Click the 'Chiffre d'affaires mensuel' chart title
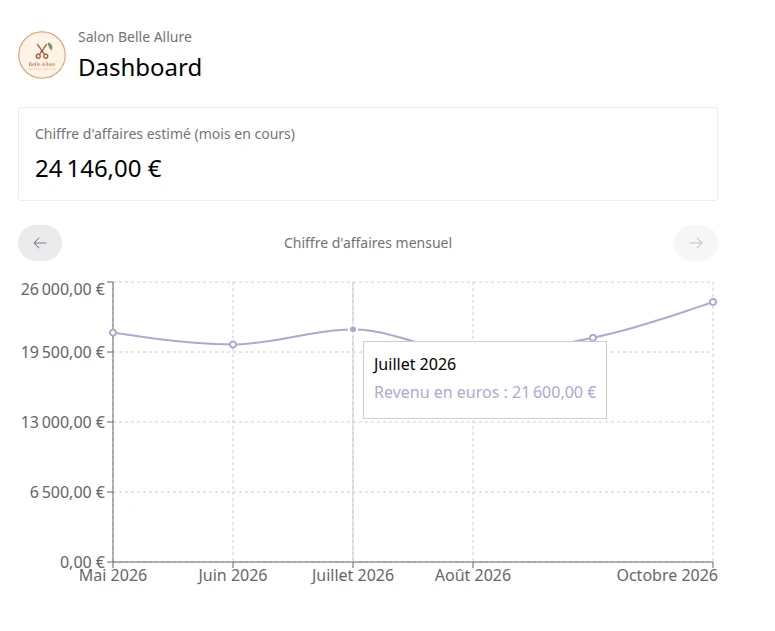The width and height of the screenshot is (775, 631). click(368, 243)
